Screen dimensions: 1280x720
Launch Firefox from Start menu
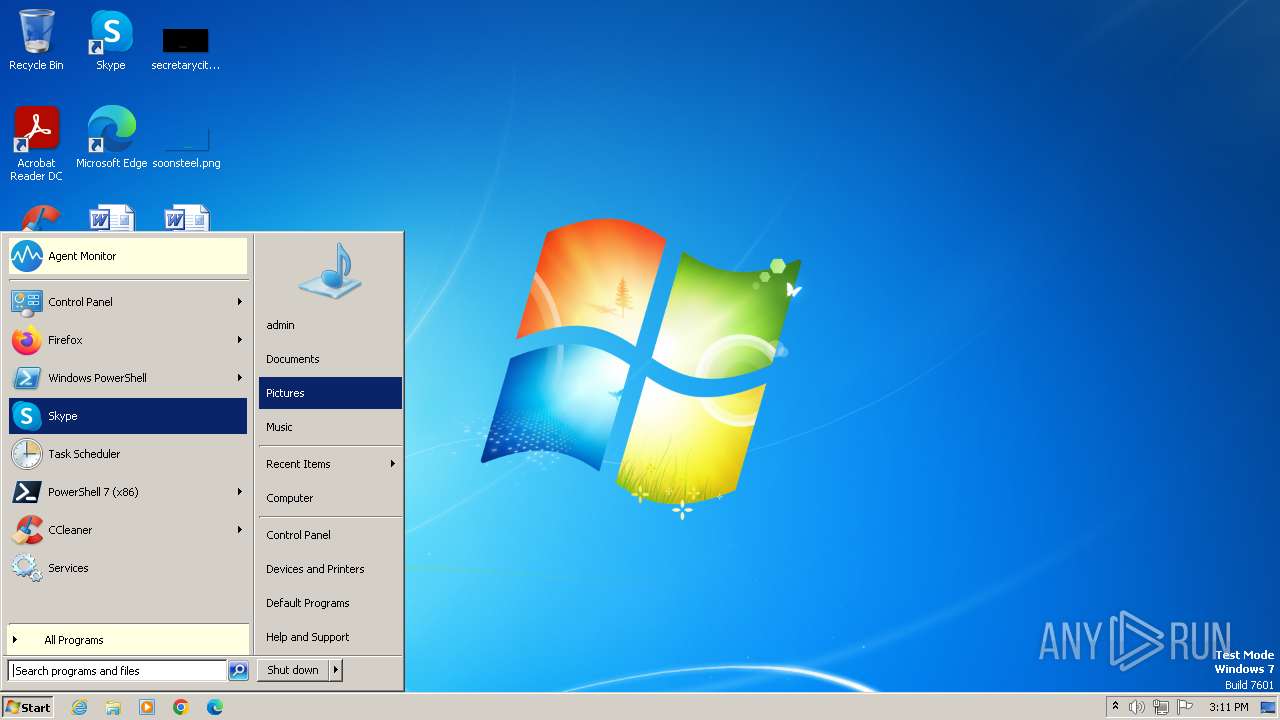pyautogui.click(x=128, y=340)
